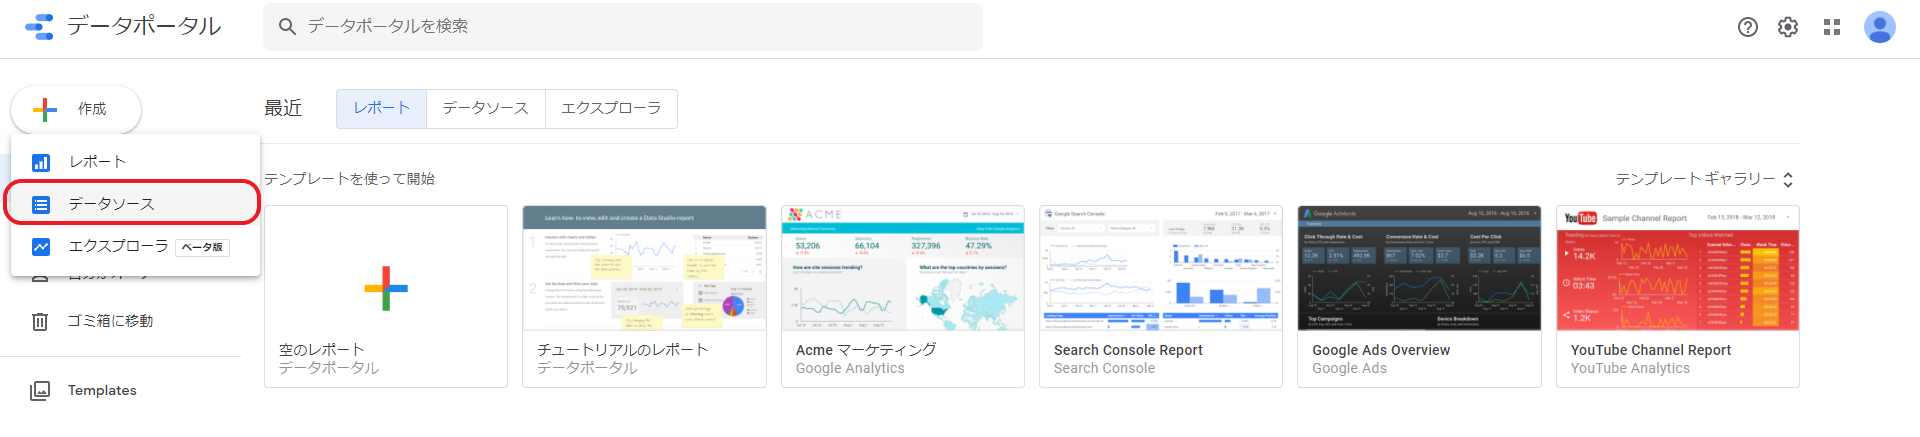Open ゴミ箱に移動 in the sidebar
The height and width of the screenshot is (437, 1920).
pos(110,321)
